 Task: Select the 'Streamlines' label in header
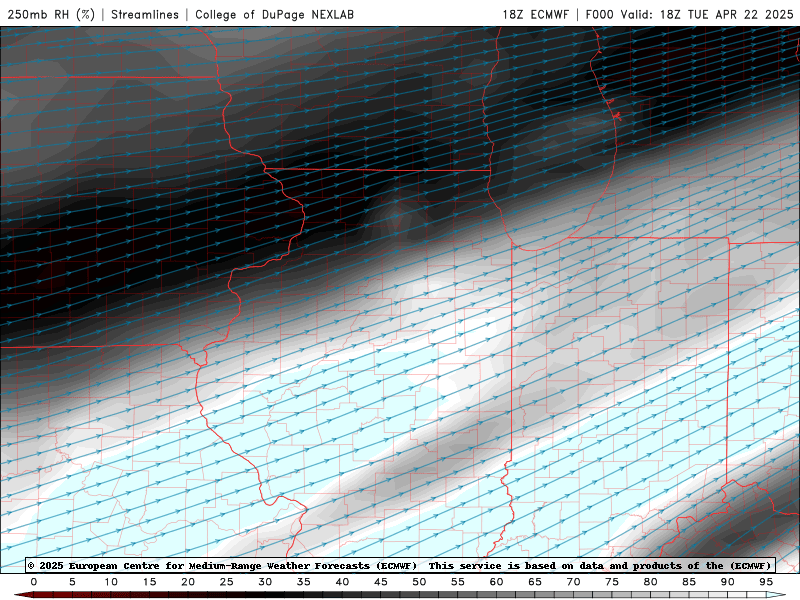tap(145, 14)
